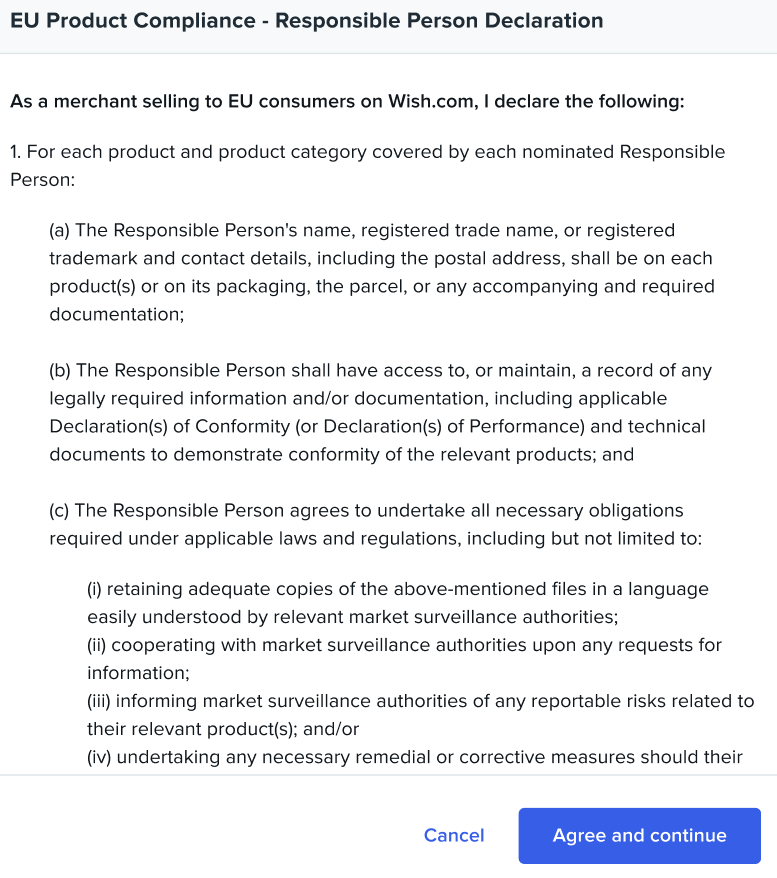
Task: Click the EU Product Compliance dialog title
Action: (306, 21)
